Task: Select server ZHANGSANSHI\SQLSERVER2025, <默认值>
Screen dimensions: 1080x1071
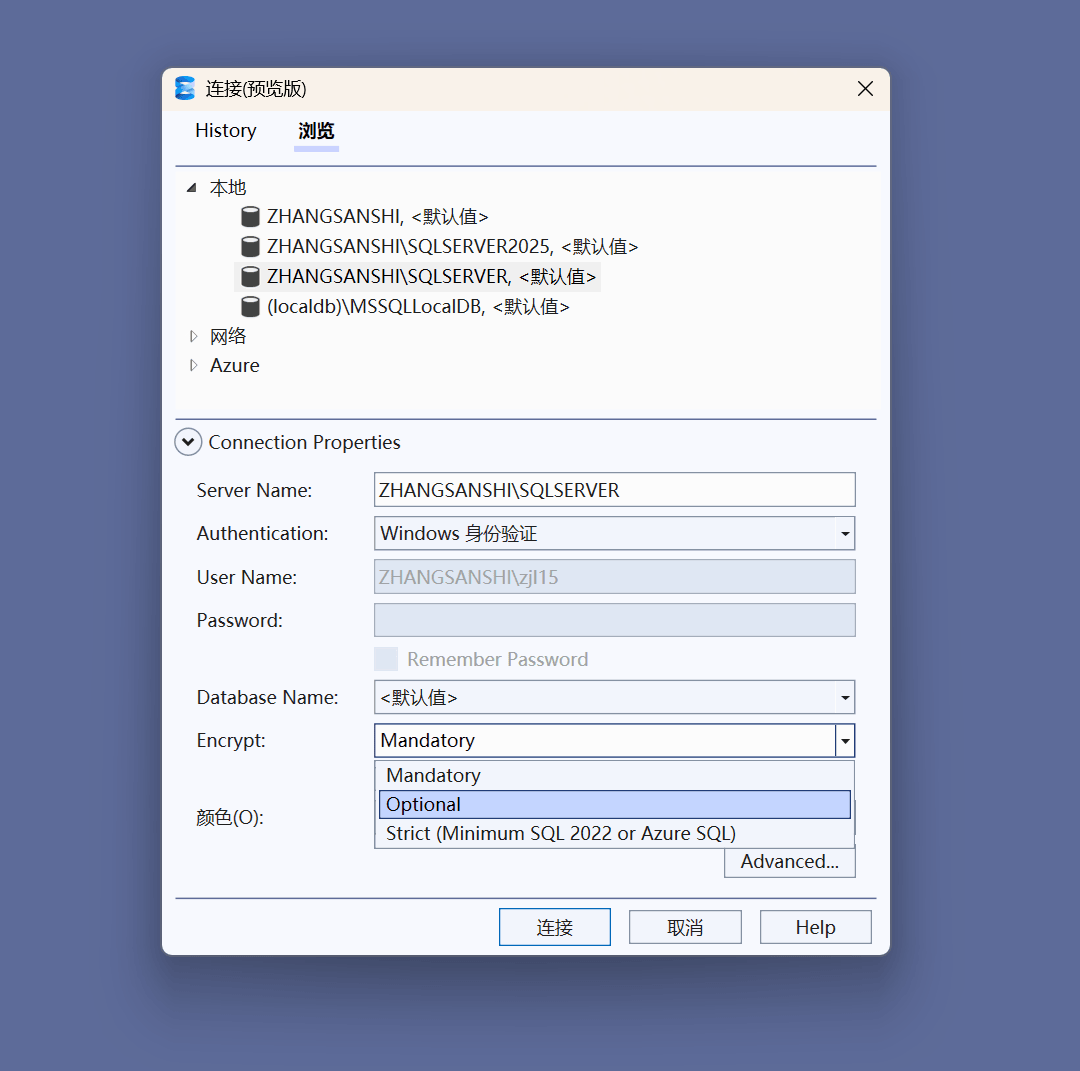Action: (x=453, y=247)
